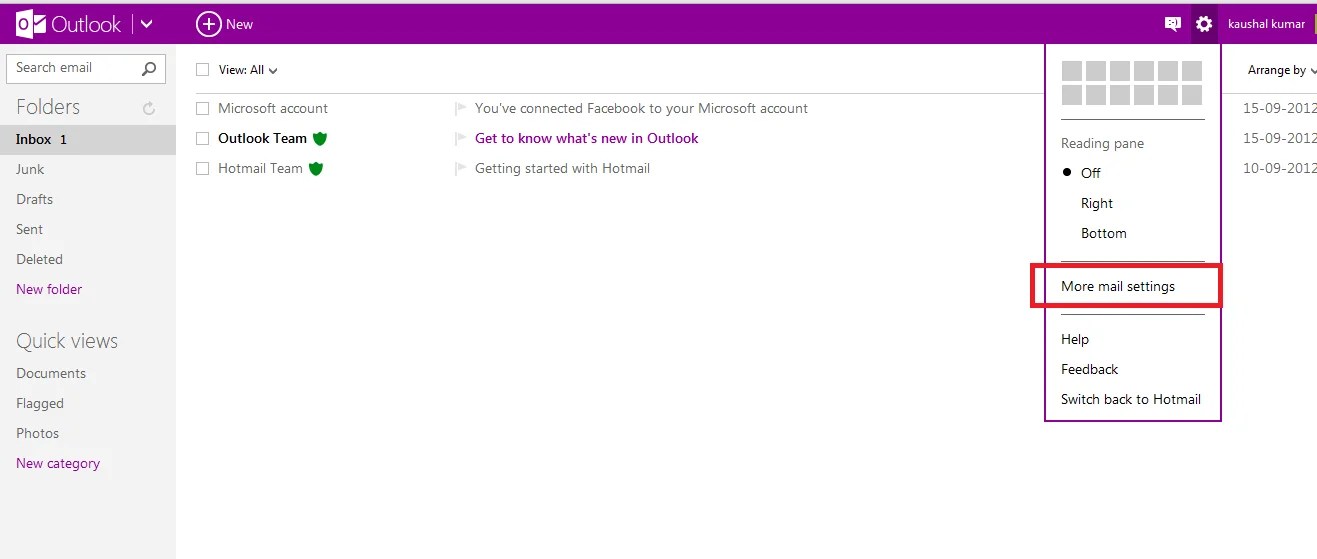This screenshot has height=559, width=1317.
Task: Open the Sent folder
Action: click(x=29, y=229)
